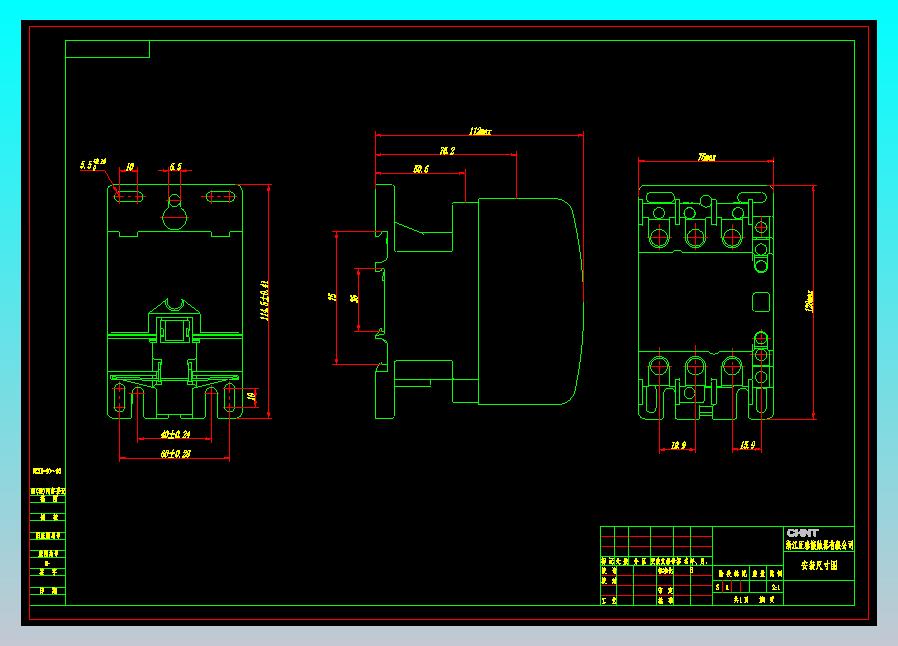Image resolution: width=898 pixels, height=646 pixels.
Task: Click the bottom-center terminal screw circle
Action: point(695,366)
